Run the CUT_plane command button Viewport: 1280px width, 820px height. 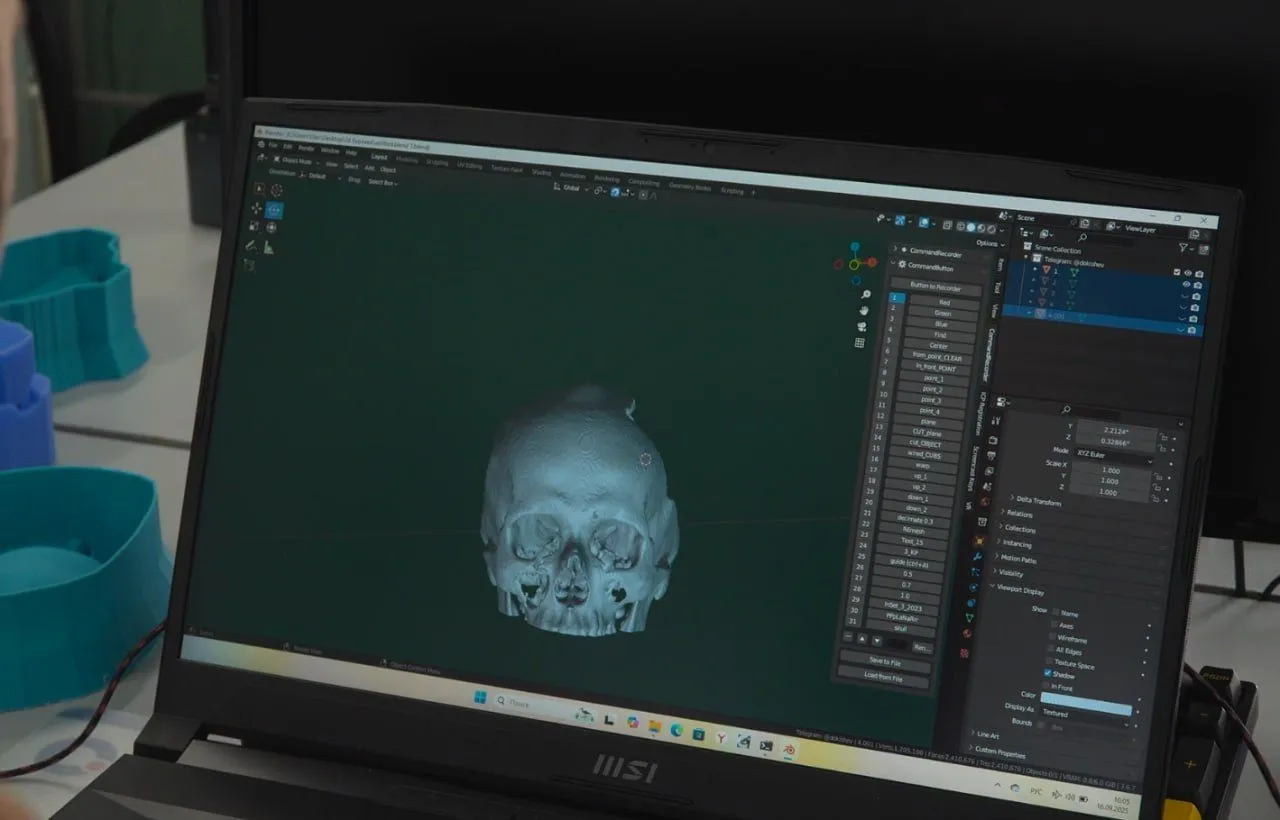pos(926,433)
